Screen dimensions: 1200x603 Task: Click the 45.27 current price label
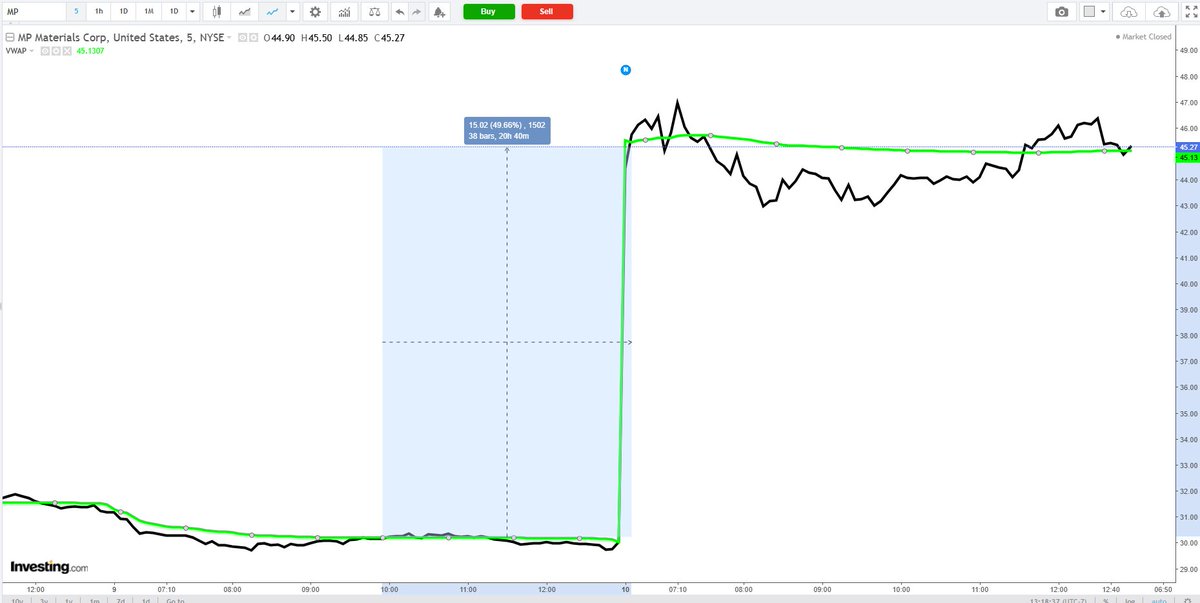click(x=1187, y=147)
